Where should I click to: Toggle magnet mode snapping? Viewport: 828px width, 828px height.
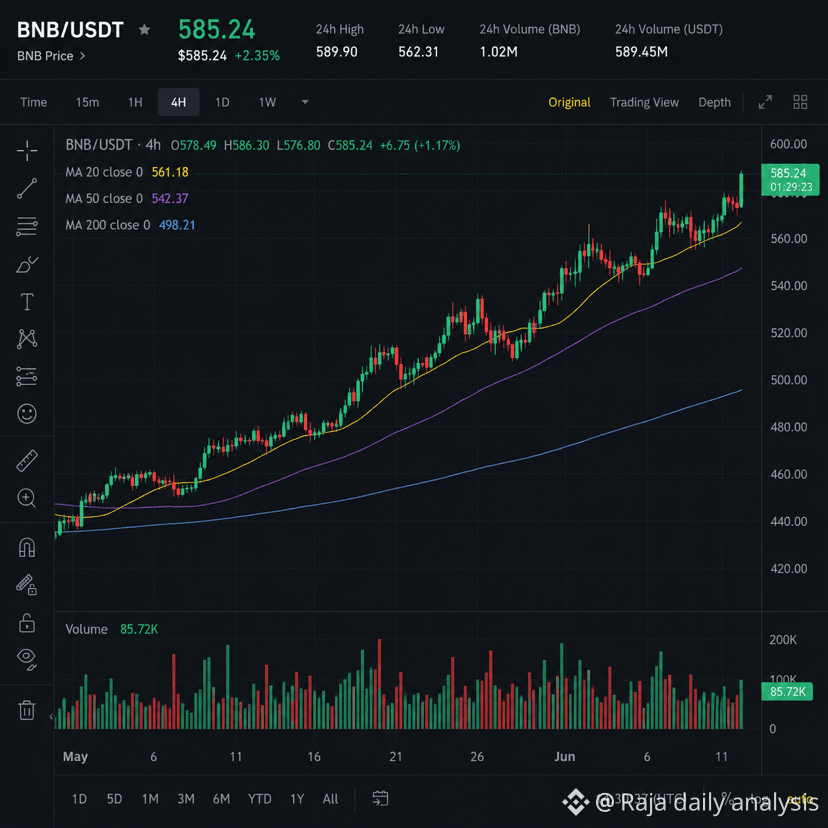point(27,547)
